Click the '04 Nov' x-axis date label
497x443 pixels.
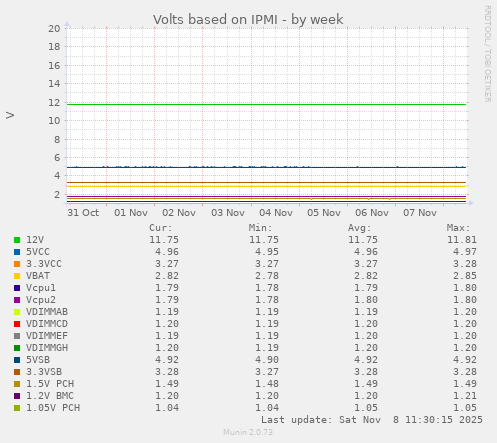pos(276,213)
